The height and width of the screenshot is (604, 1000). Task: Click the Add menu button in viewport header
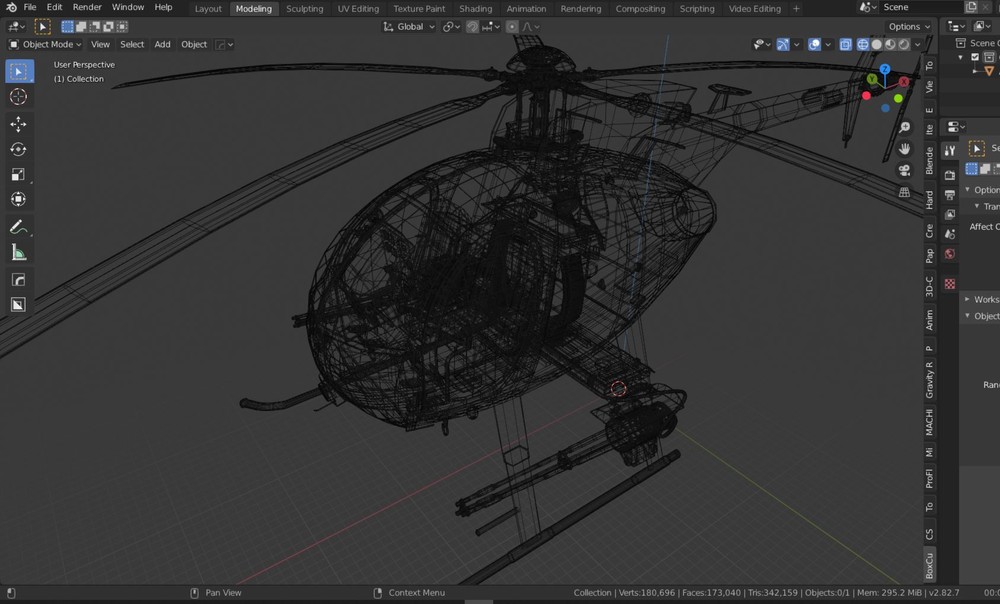[x=162, y=45]
